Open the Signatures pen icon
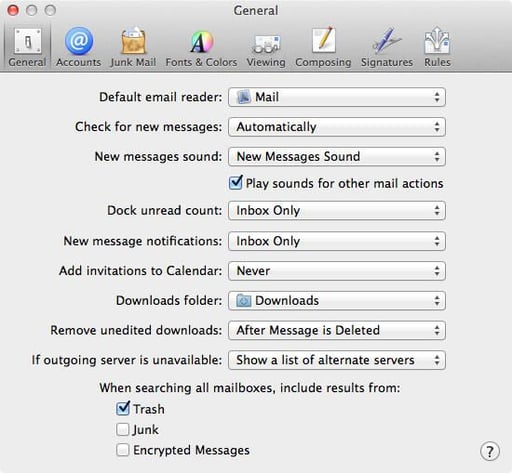 click(387, 41)
